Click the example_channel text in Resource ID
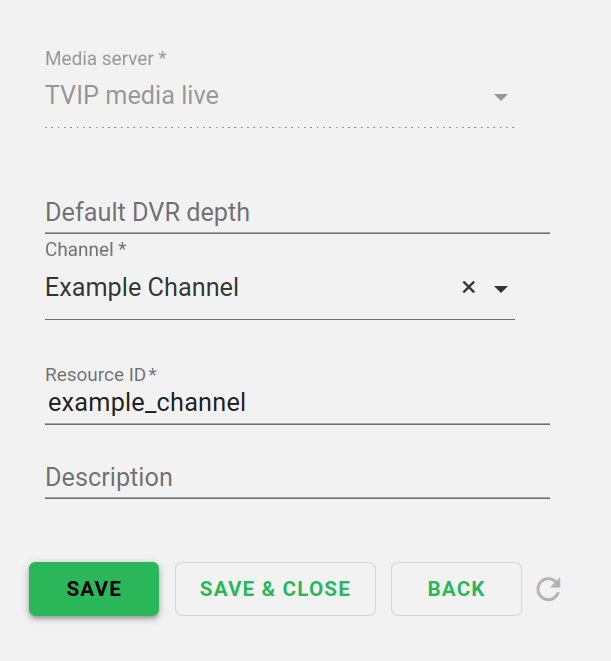Image resolution: width=611 pixels, height=661 pixels. coord(147,403)
